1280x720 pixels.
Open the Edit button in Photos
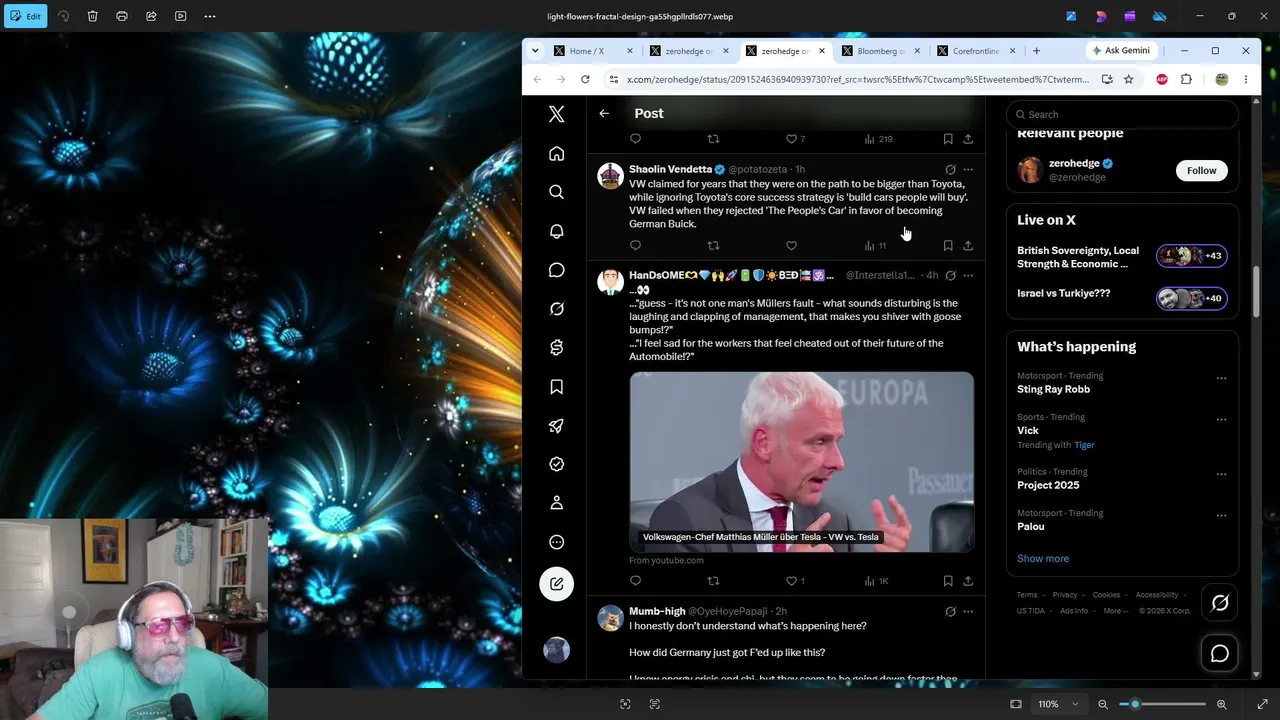pos(25,16)
